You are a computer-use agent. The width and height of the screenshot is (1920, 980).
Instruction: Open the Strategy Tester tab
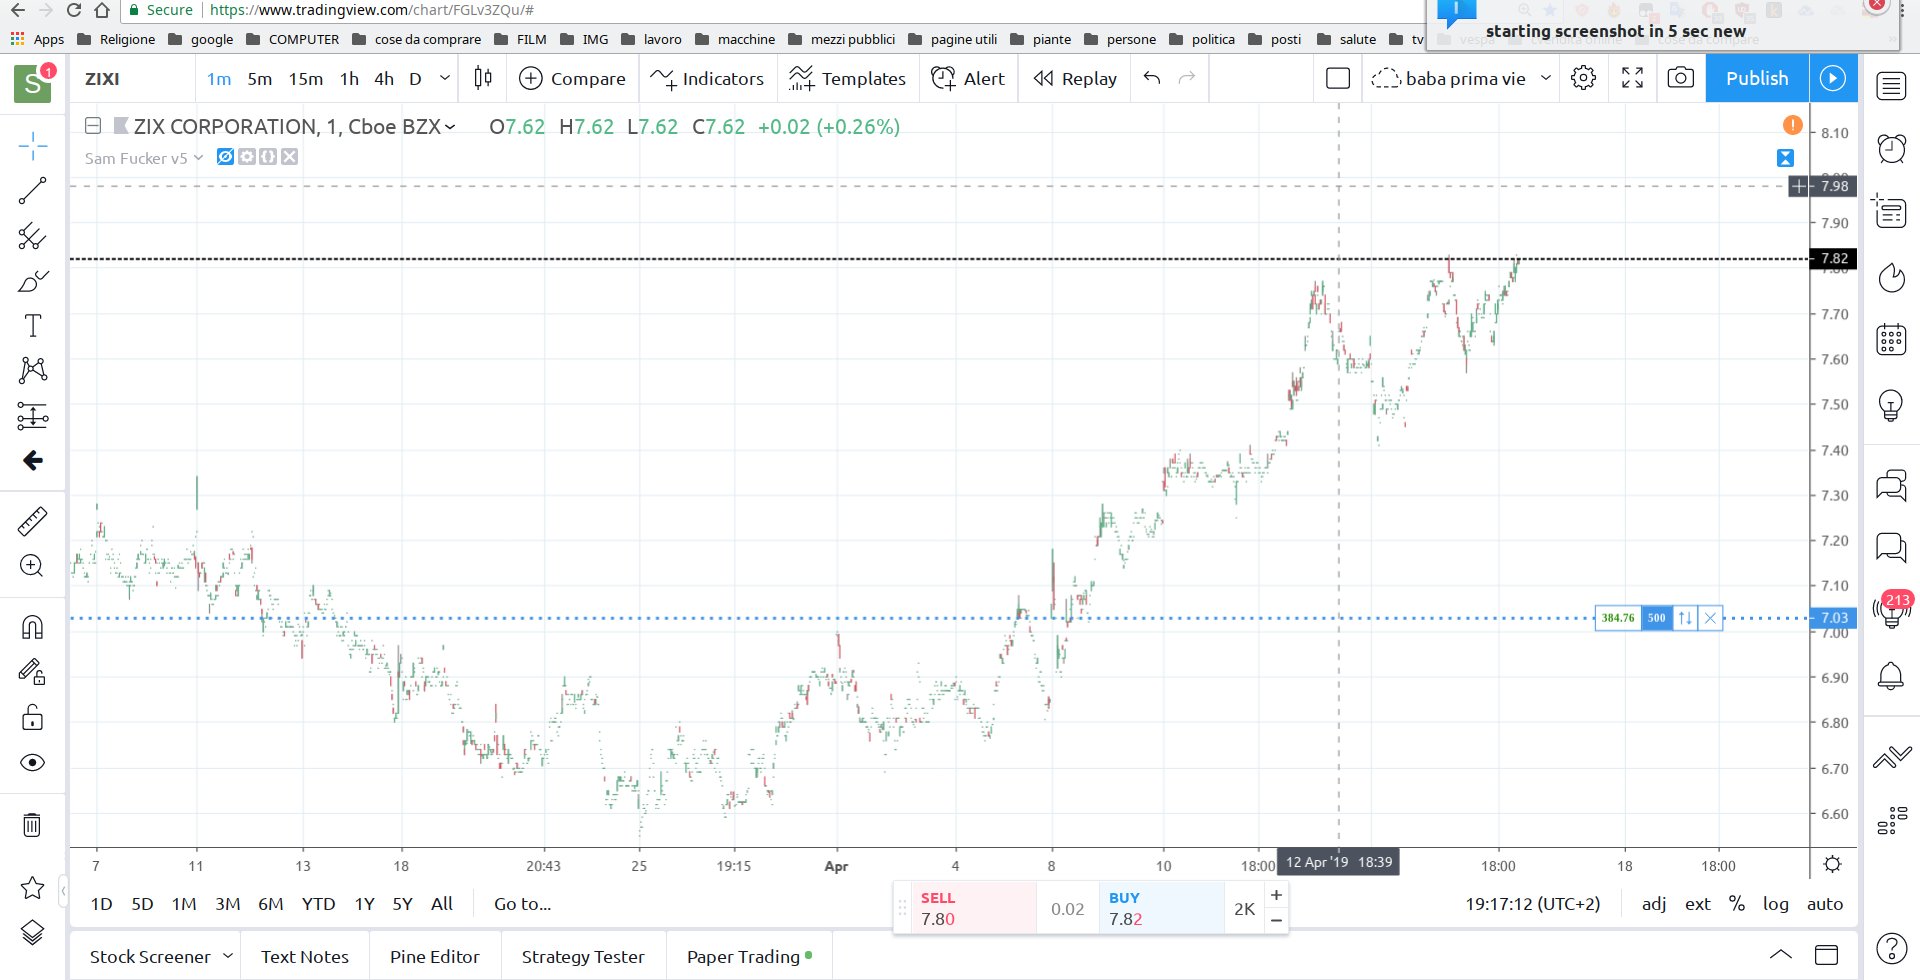pos(583,957)
